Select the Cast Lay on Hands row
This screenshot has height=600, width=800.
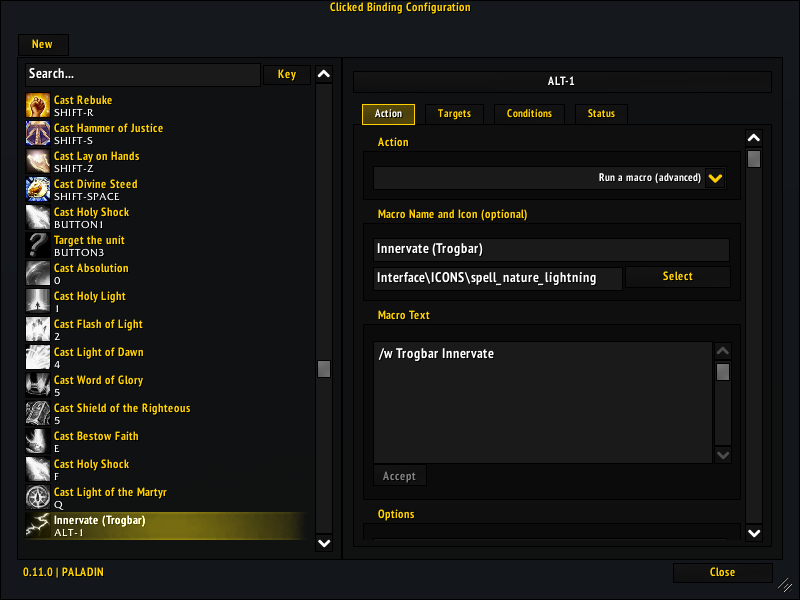166,161
